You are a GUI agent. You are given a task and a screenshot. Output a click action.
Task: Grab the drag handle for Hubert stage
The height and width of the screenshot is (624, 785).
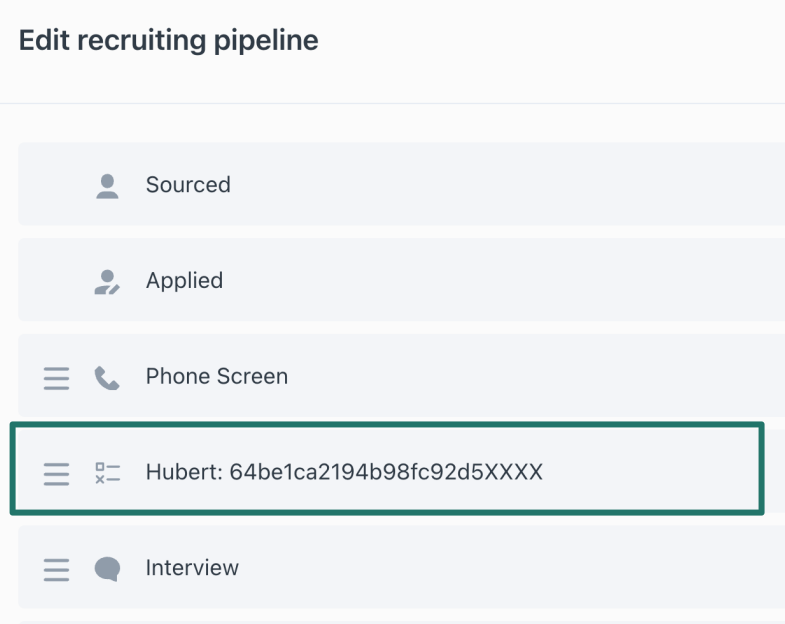click(x=57, y=474)
